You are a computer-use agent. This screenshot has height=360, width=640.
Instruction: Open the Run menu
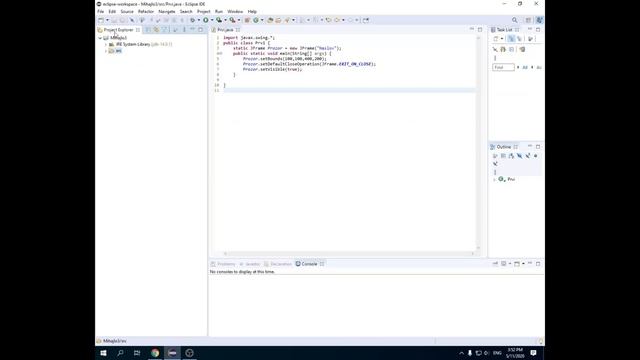[219, 11]
